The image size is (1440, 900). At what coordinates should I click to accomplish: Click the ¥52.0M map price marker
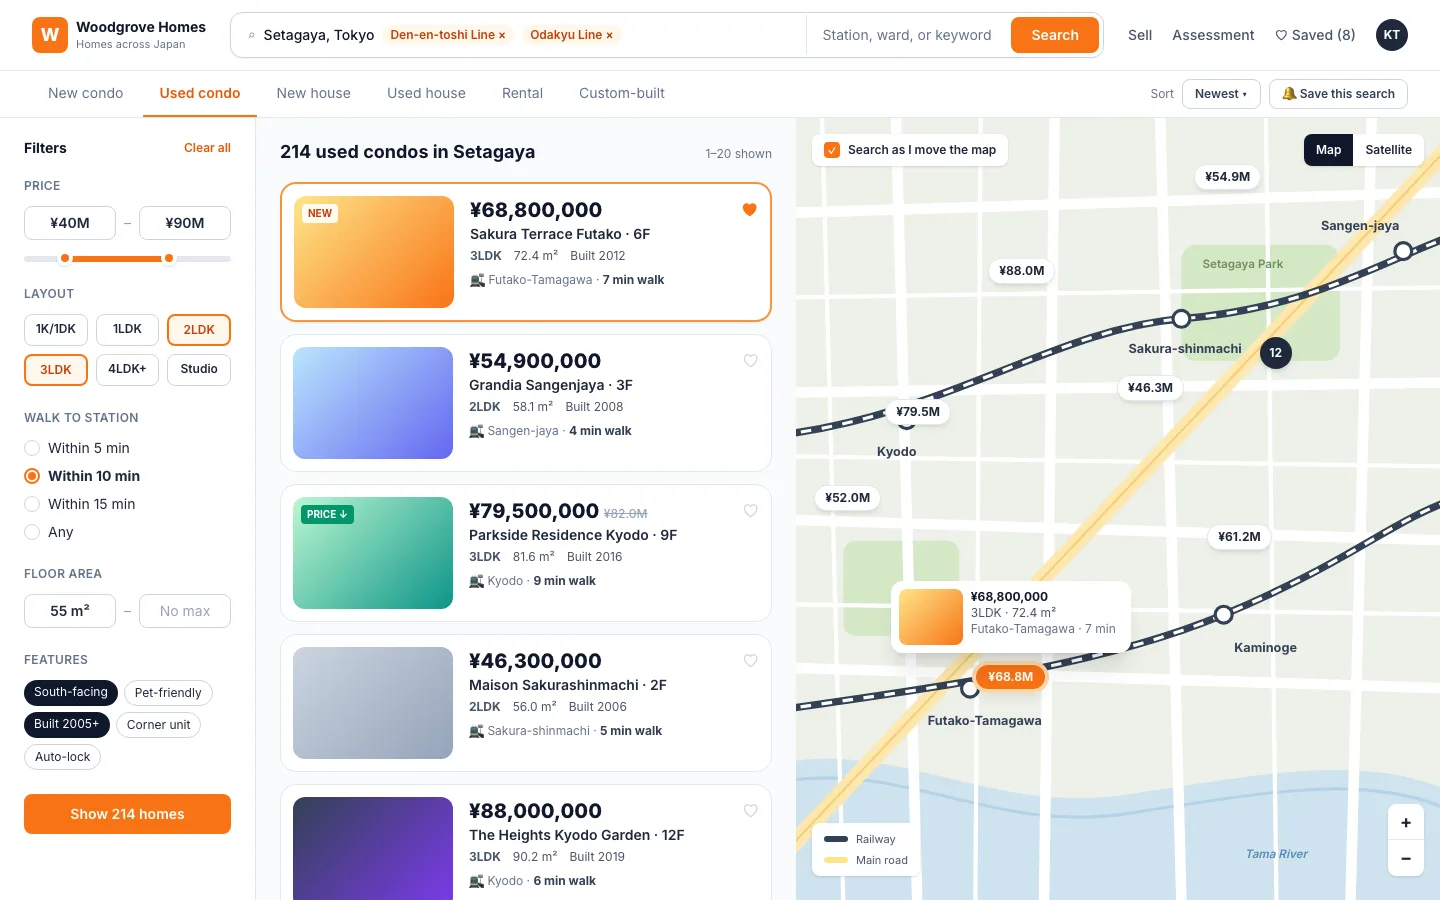[847, 497]
